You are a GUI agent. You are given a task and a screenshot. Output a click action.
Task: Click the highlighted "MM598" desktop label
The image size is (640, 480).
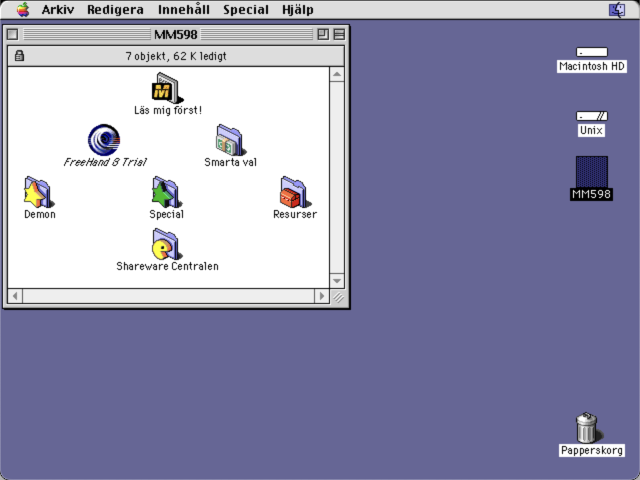591,194
